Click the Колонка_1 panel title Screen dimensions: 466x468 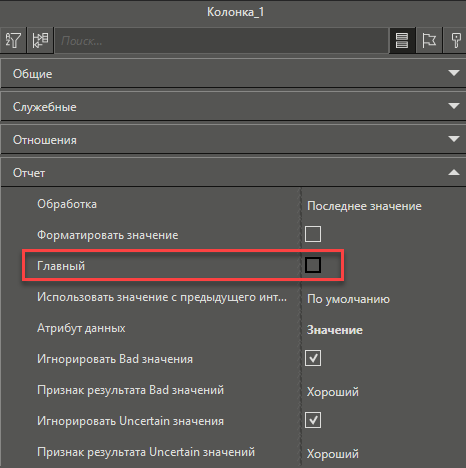click(235, 12)
